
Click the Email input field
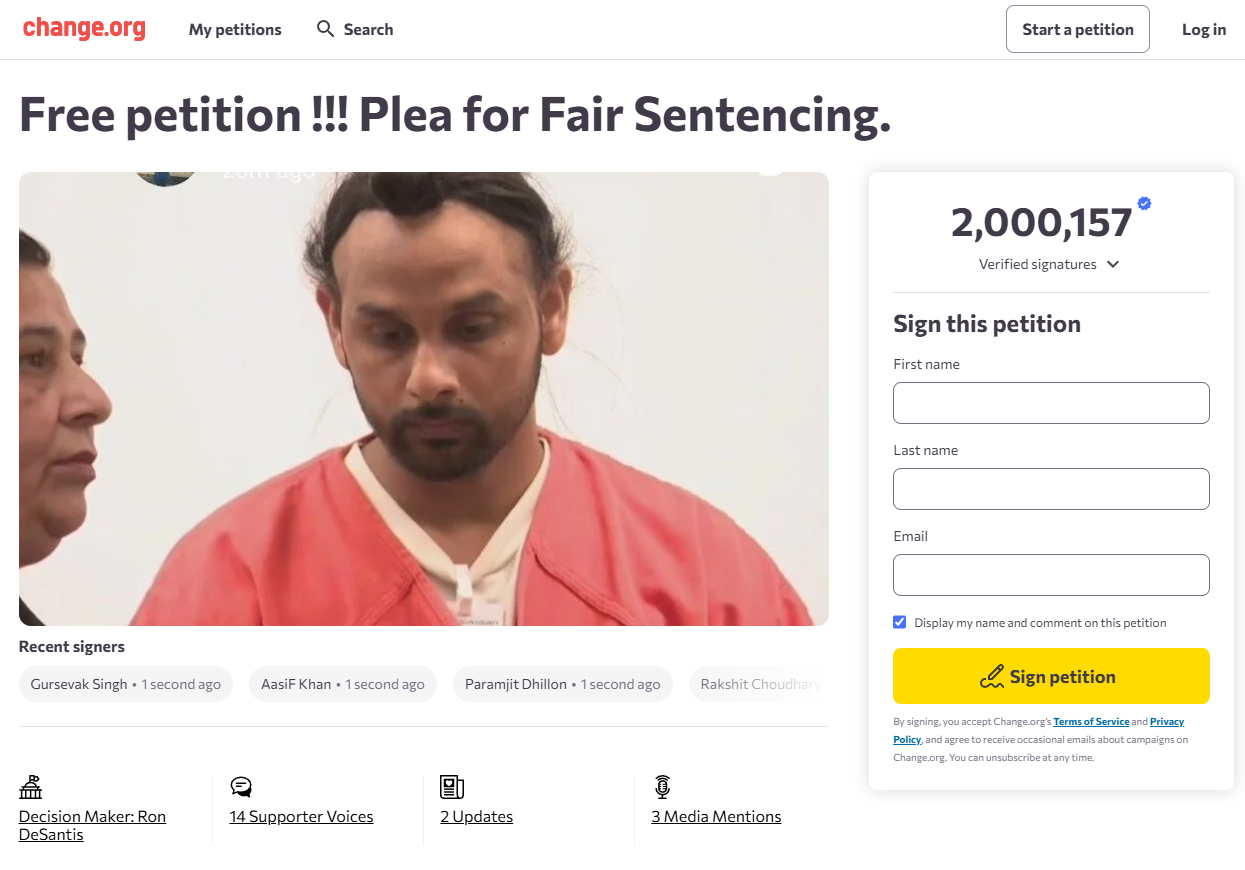click(1051, 575)
